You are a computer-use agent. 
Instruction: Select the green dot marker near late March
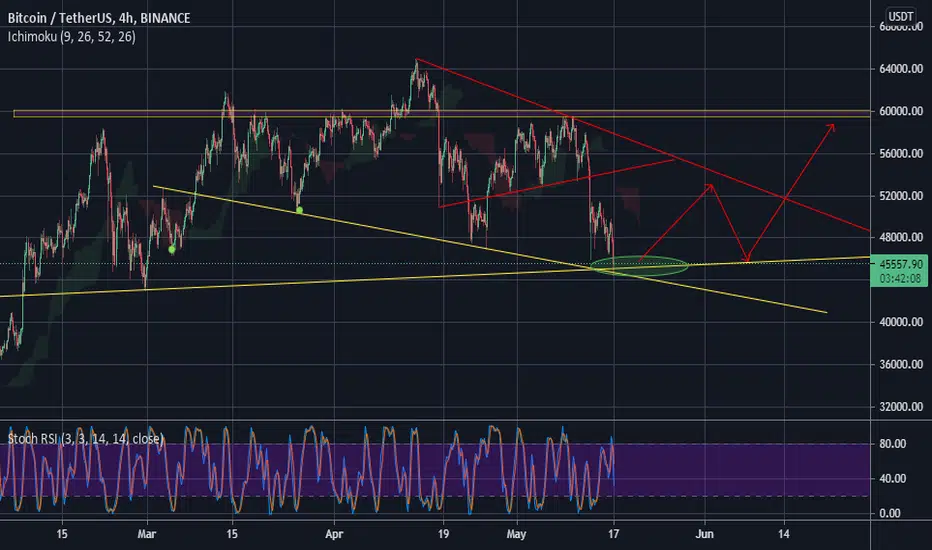pyautogui.click(x=300, y=210)
